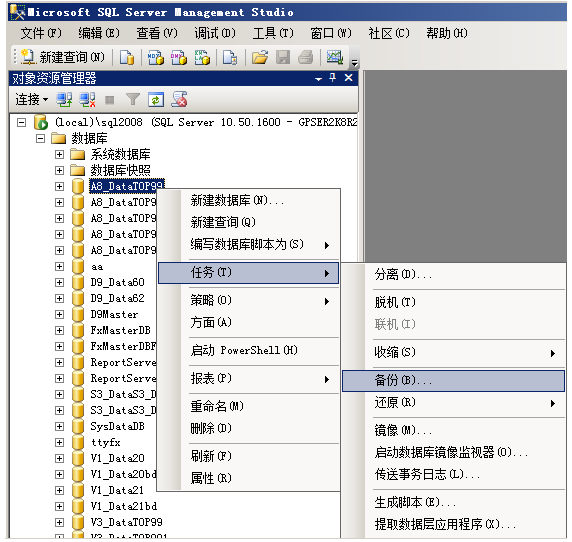
Task: Select 备份(B)... in the tasks submenu
Action: coord(453,380)
